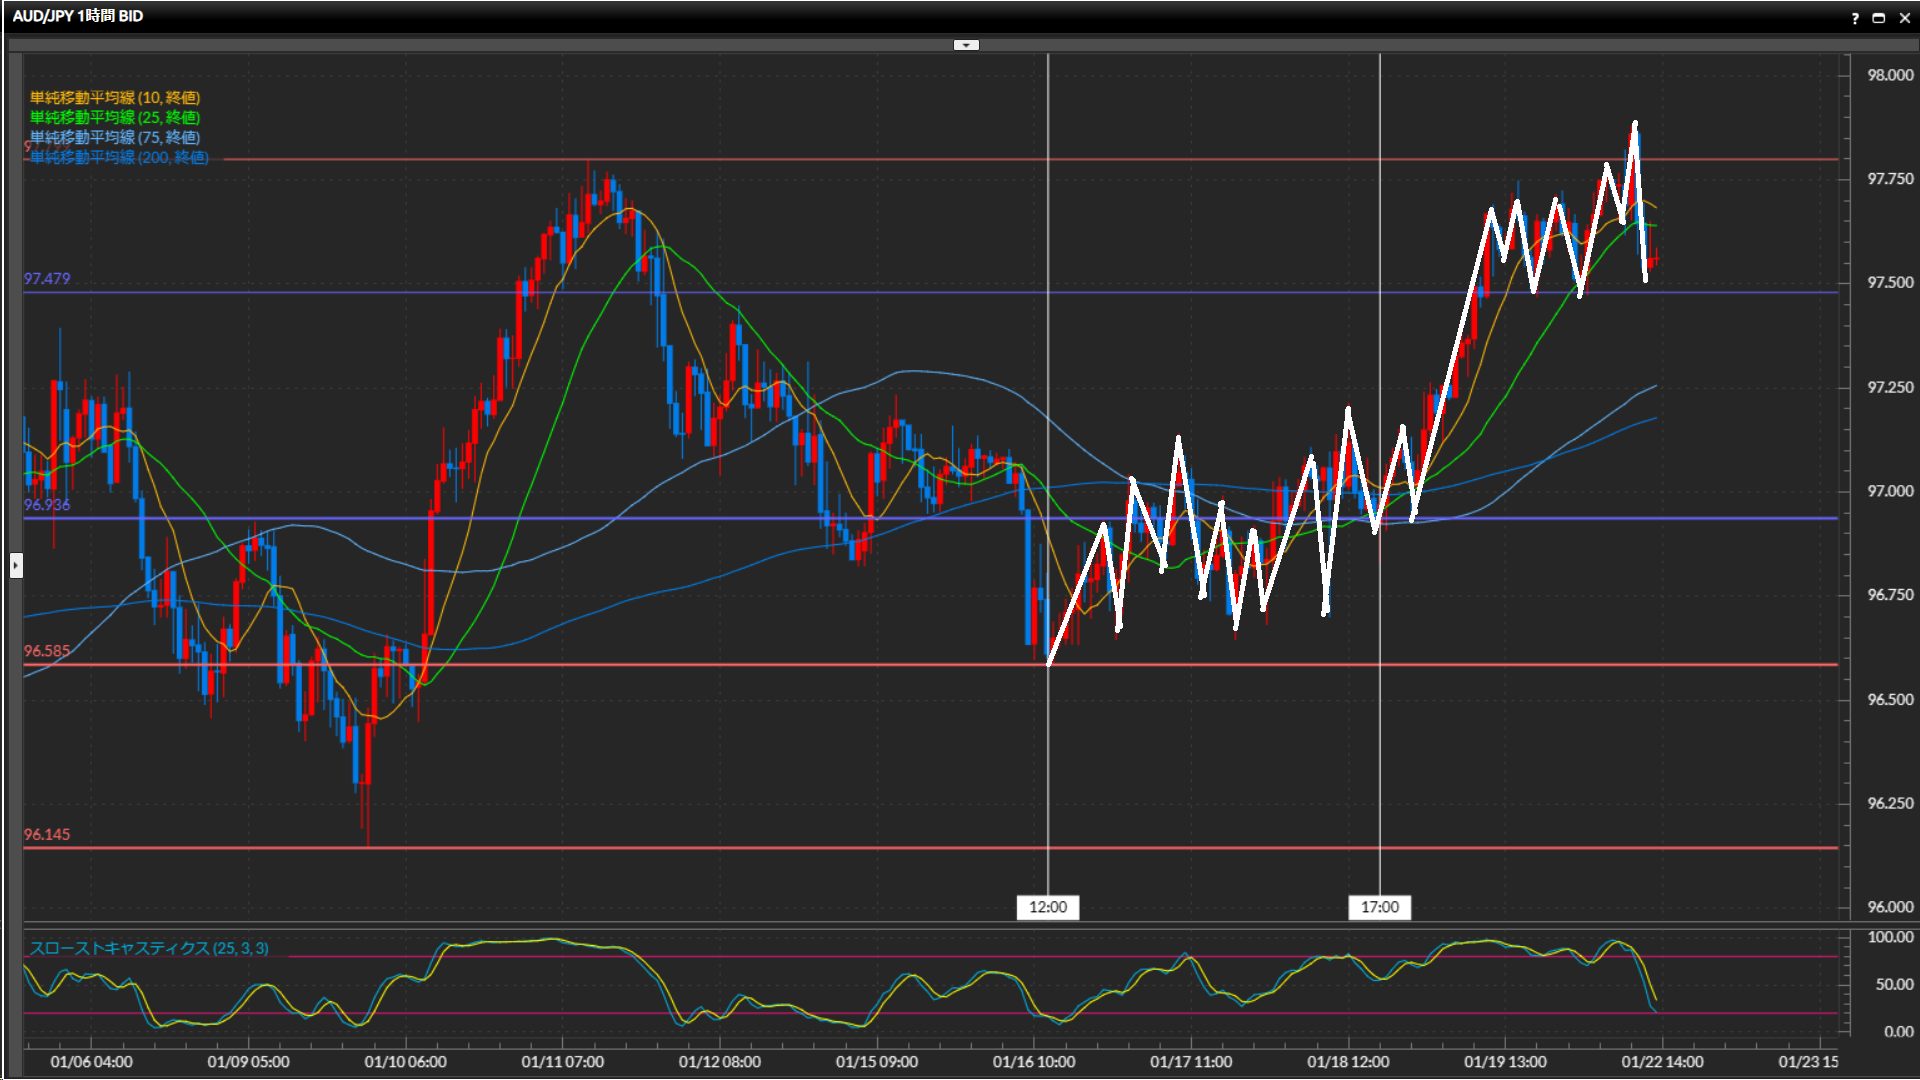Select the 200-period moving average legend
Viewport: 1920px width, 1080px height.
(x=119, y=157)
